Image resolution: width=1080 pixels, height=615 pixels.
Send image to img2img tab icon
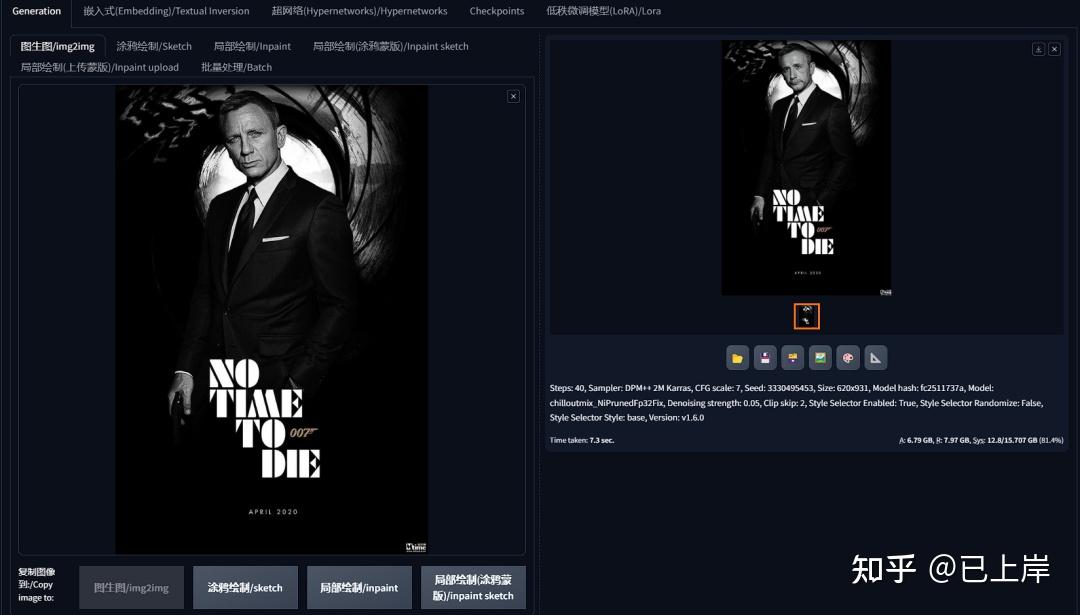click(820, 358)
